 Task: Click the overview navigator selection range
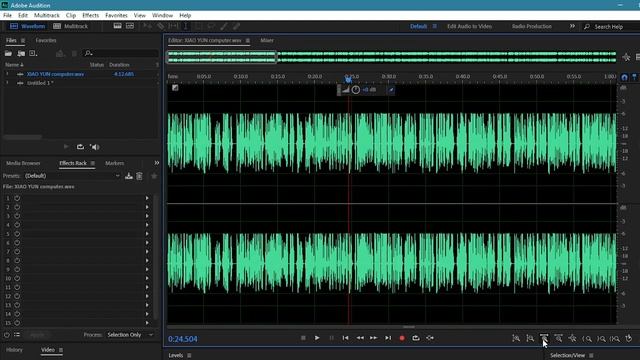[x=222, y=57]
